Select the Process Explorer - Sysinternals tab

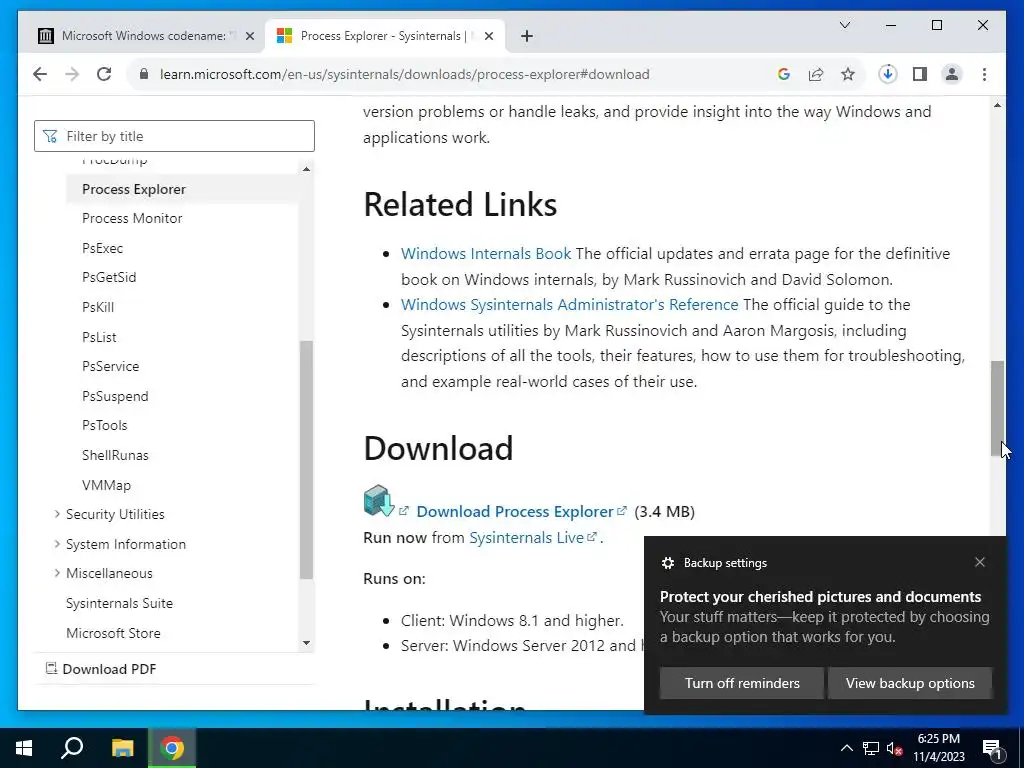click(385, 36)
